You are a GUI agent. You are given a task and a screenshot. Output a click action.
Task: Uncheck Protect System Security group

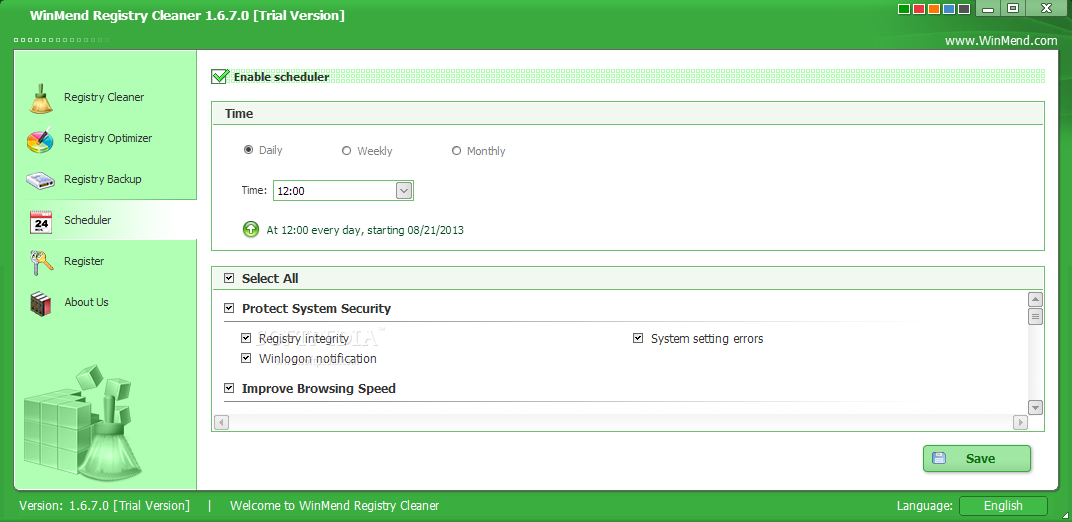(229, 308)
